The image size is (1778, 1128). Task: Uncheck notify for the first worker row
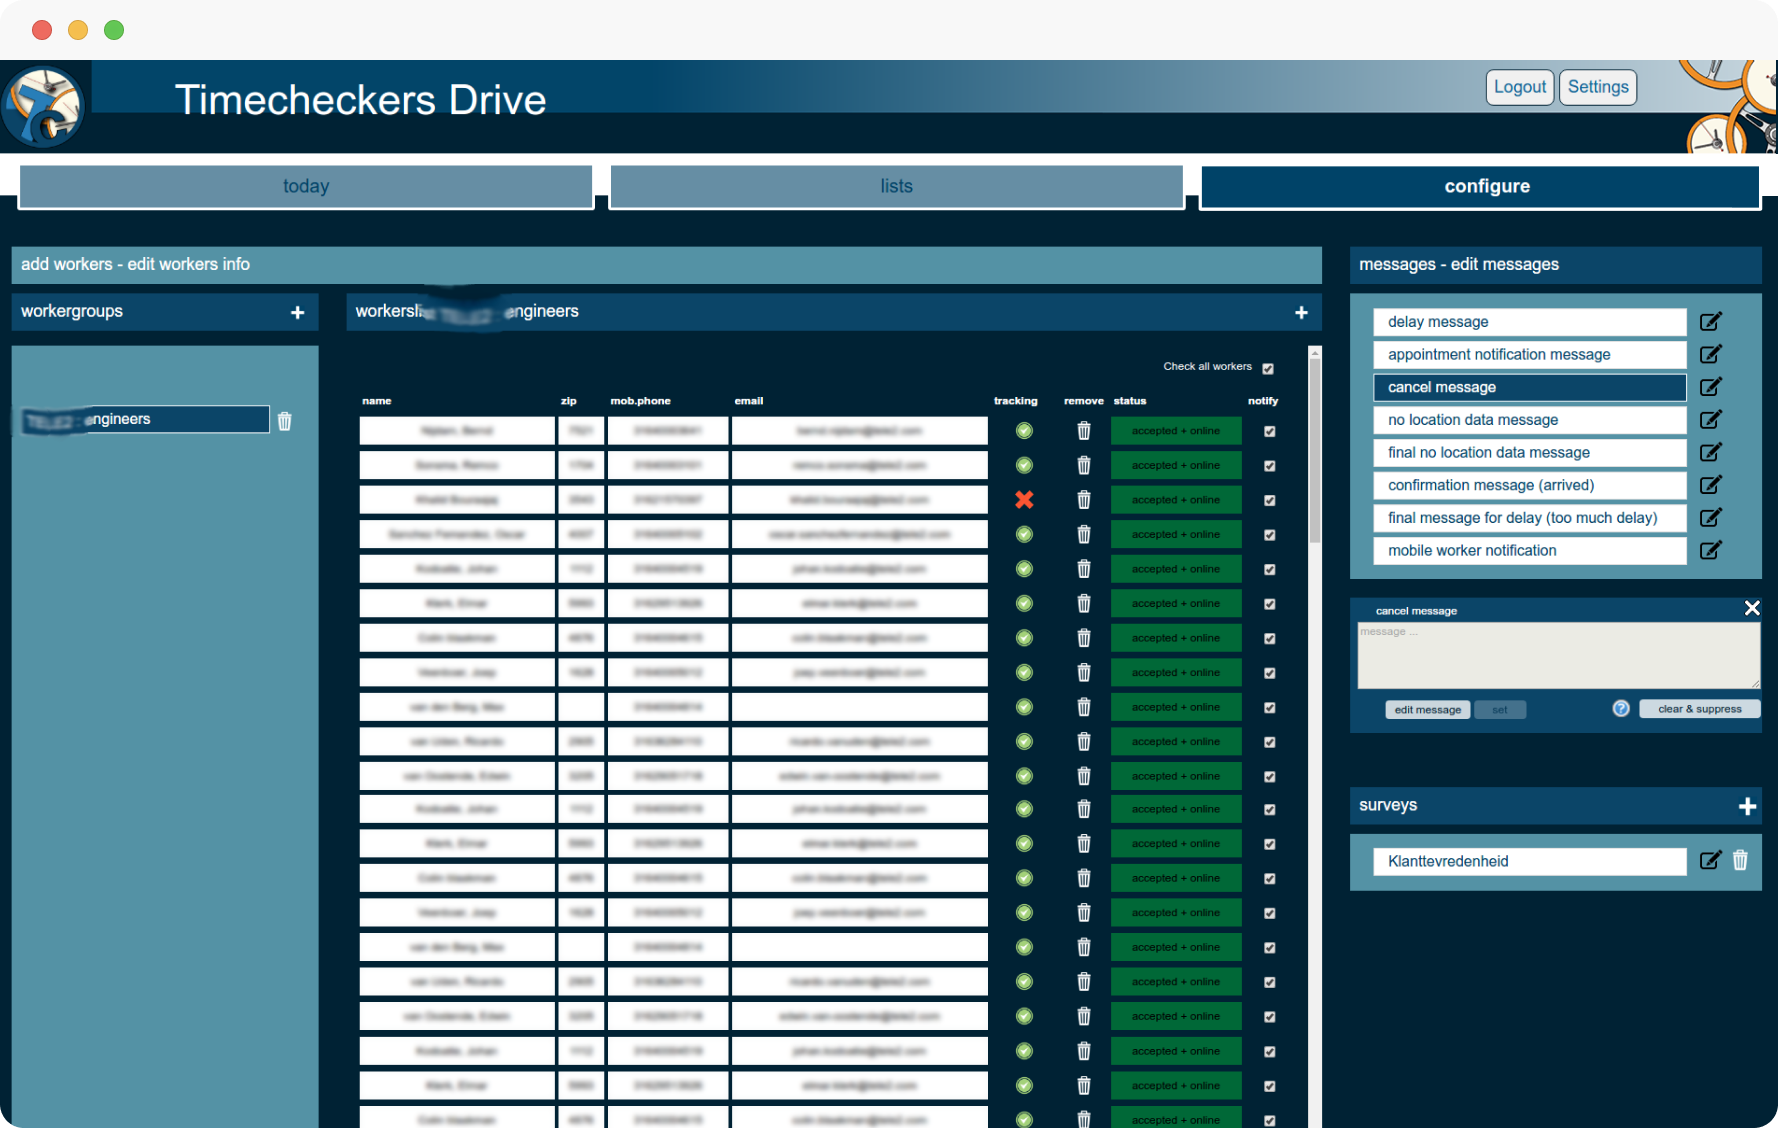[x=1269, y=431]
